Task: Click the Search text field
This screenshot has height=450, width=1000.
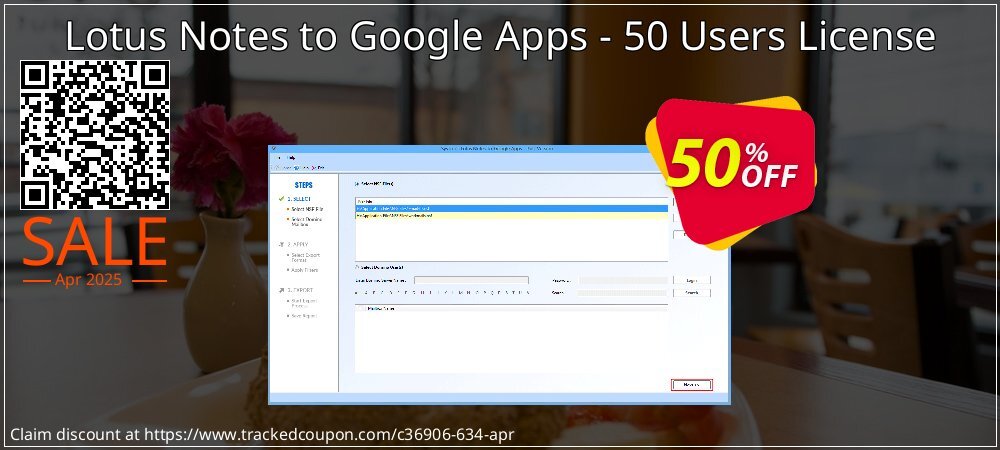Action: click(622, 293)
